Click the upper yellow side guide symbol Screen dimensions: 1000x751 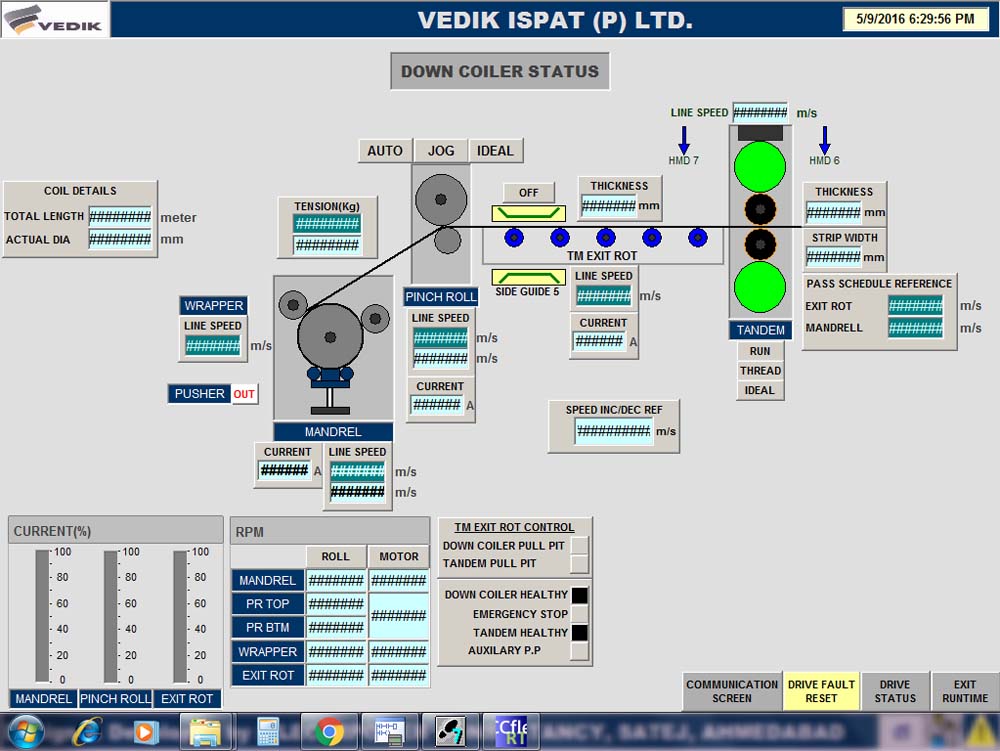(528, 212)
